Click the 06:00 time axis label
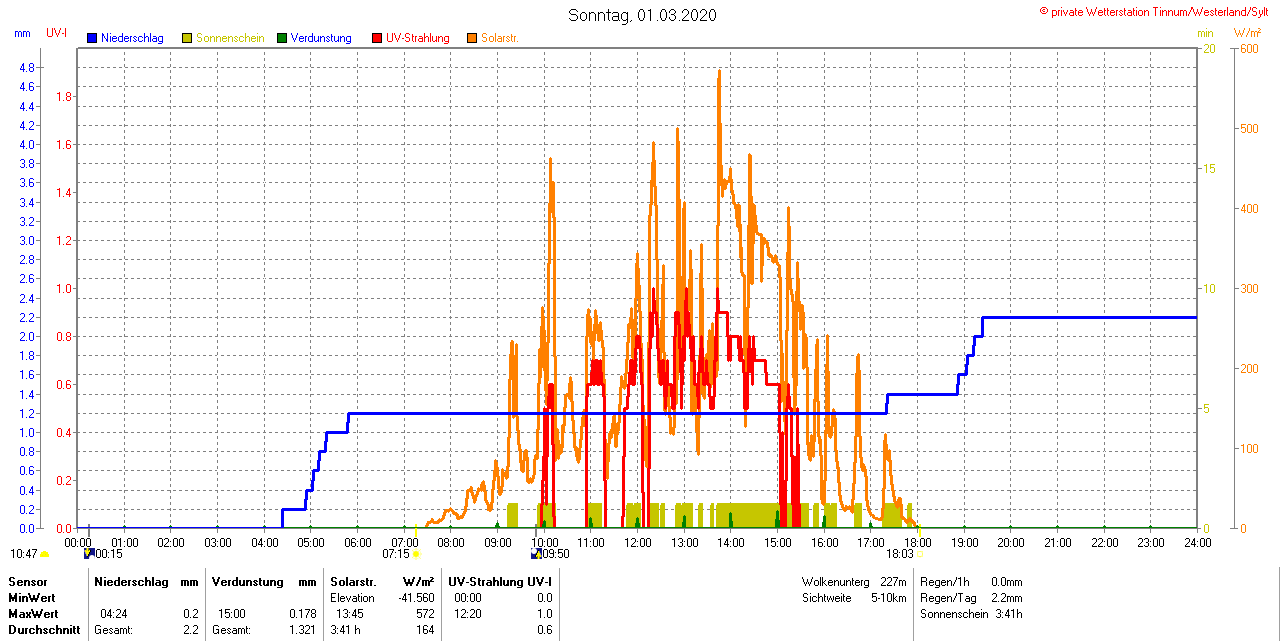 [x=357, y=543]
